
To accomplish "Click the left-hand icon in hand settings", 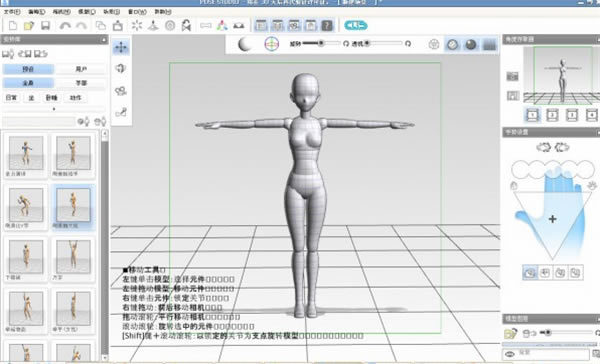I will point(543,147).
